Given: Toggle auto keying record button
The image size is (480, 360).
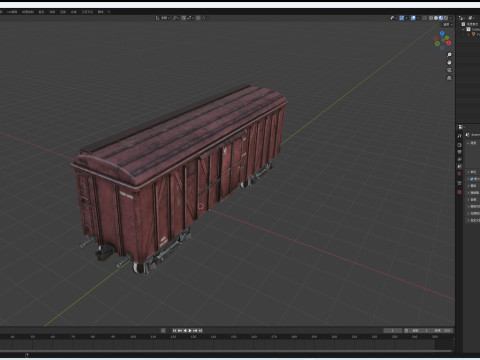Looking at the screenshot, I should (163, 330).
